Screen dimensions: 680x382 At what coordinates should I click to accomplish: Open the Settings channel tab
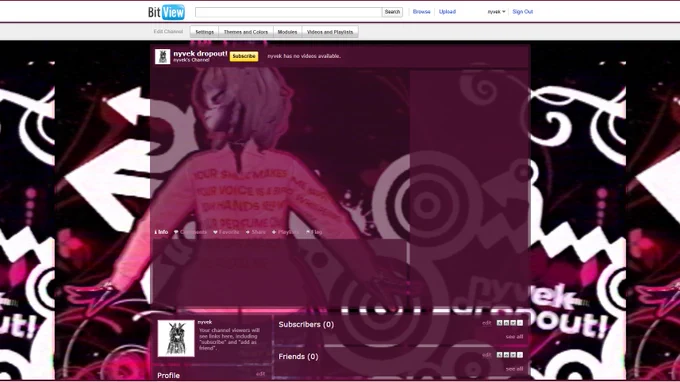click(204, 32)
